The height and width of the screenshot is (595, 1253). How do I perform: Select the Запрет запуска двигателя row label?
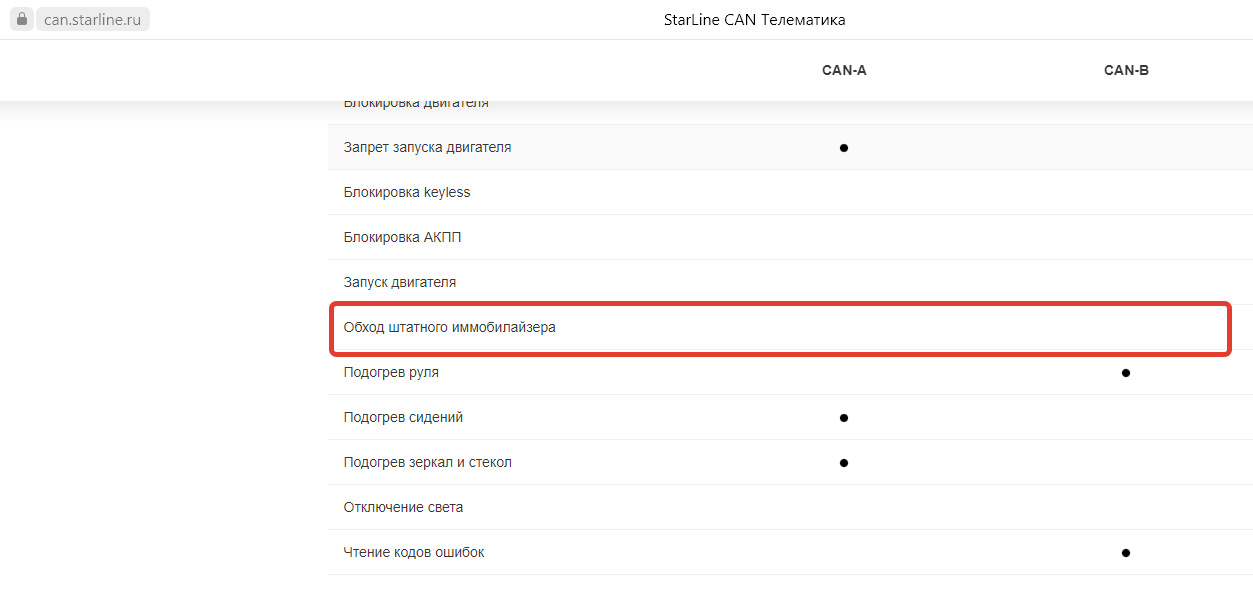coord(427,147)
